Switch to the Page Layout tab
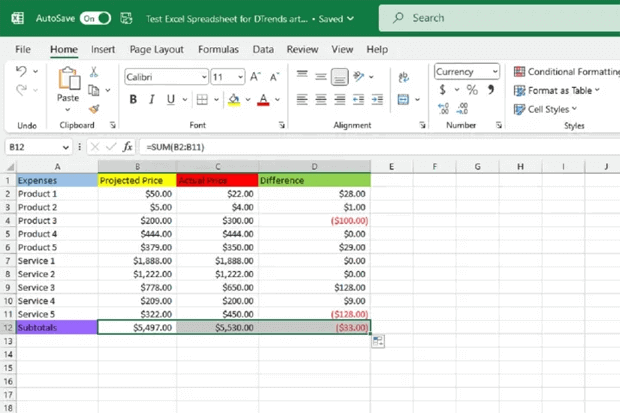The image size is (620, 413). click(x=156, y=49)
